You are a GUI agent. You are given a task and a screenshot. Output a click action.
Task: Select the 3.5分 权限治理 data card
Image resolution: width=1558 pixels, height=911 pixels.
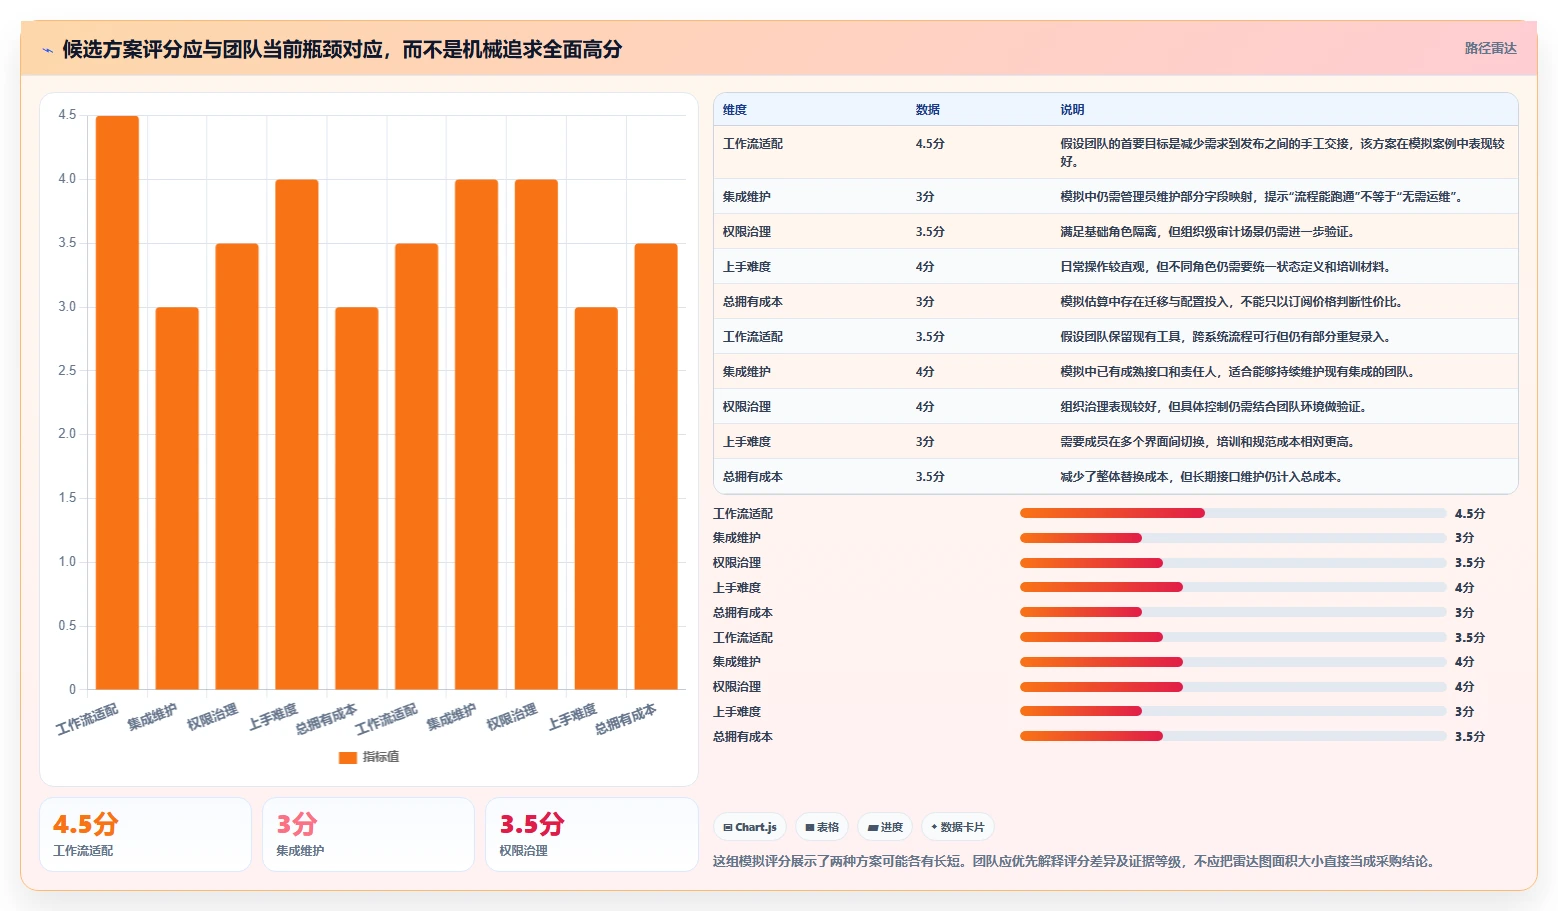pyautogui.click(x=591, y=834)
